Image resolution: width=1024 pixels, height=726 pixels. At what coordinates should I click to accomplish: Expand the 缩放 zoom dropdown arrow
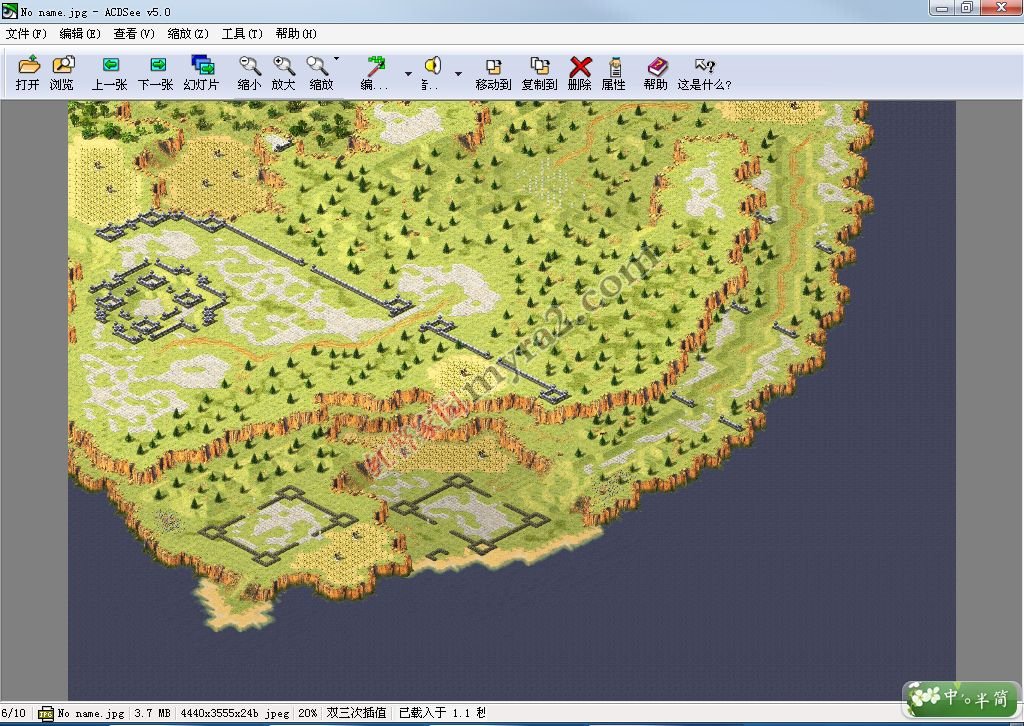[x=336, y=59]
